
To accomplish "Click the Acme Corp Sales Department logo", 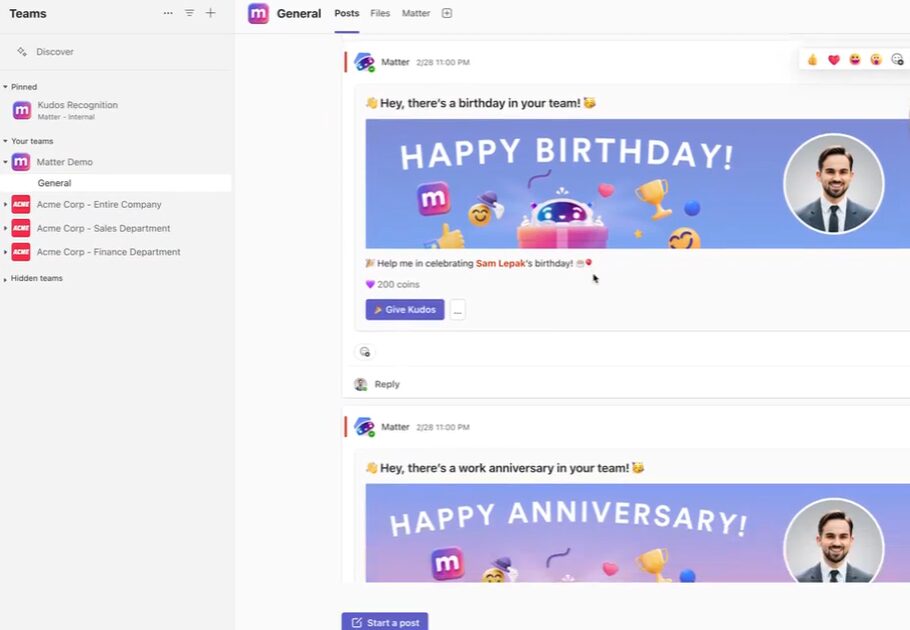I will [x=21, y=228].
